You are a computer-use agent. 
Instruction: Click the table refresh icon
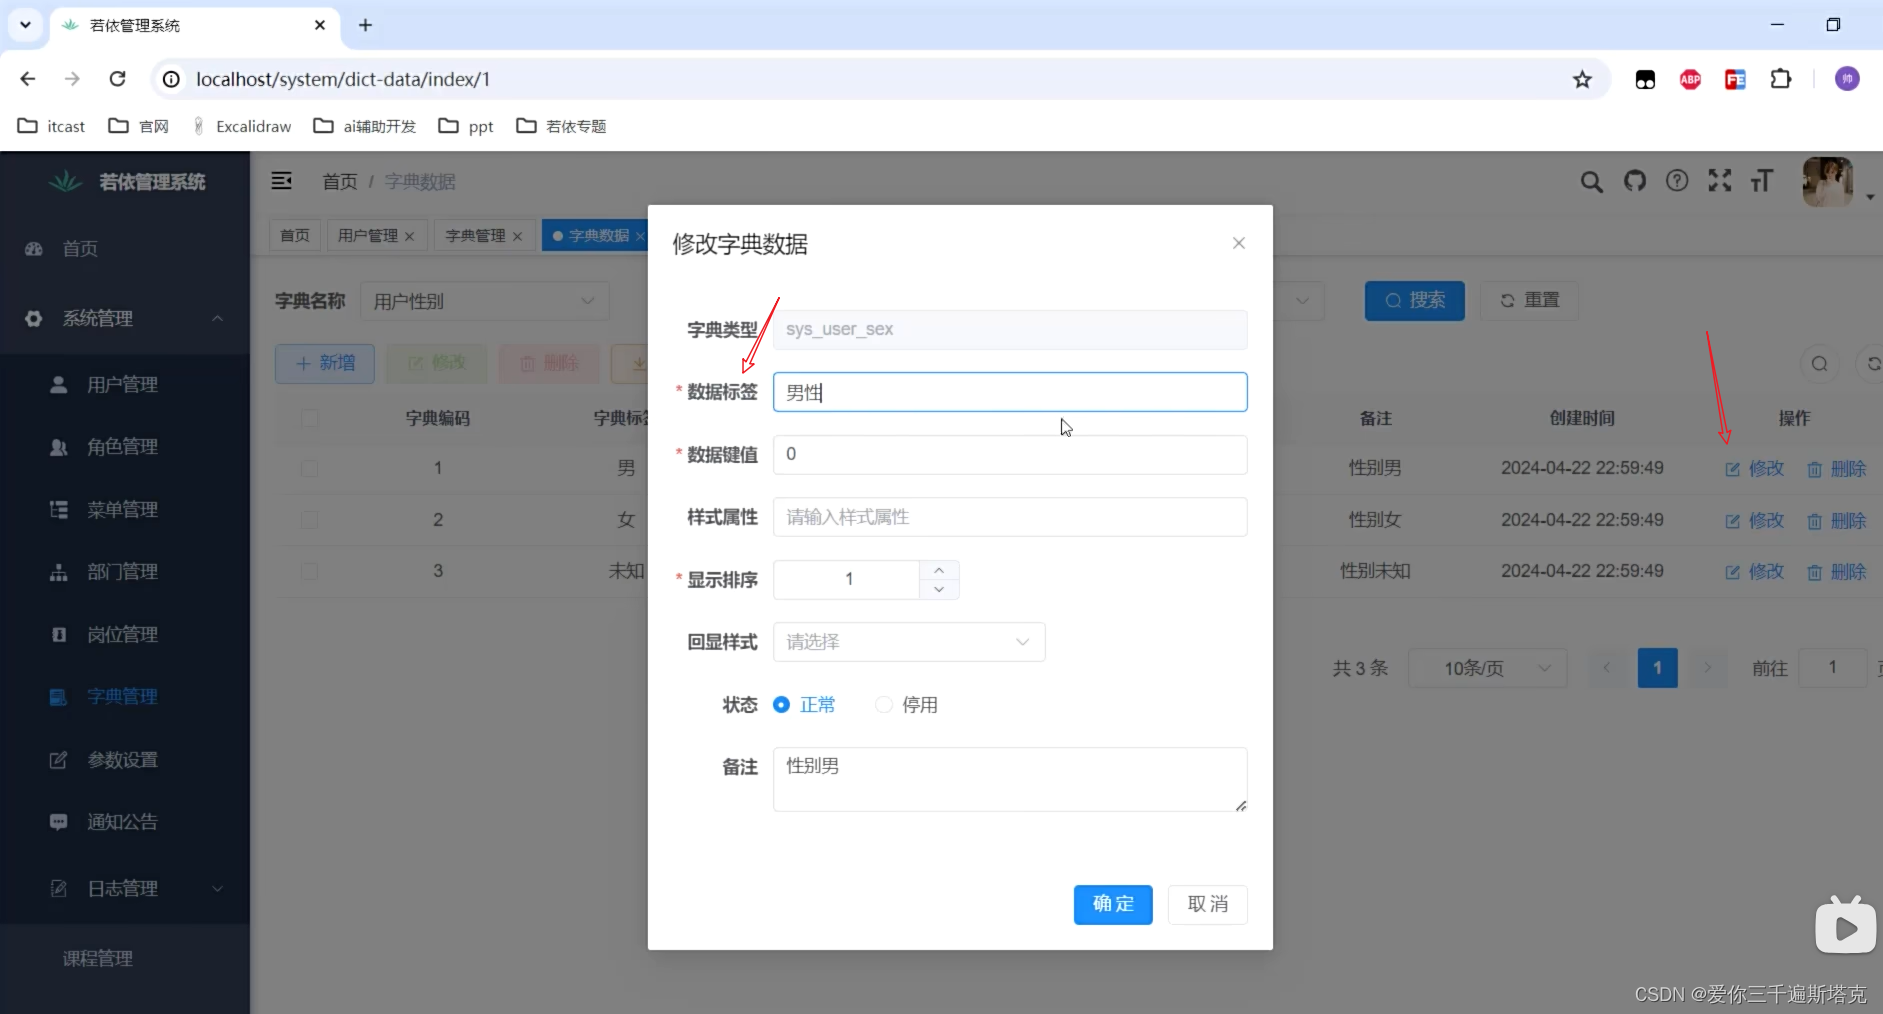(1875, 364)
